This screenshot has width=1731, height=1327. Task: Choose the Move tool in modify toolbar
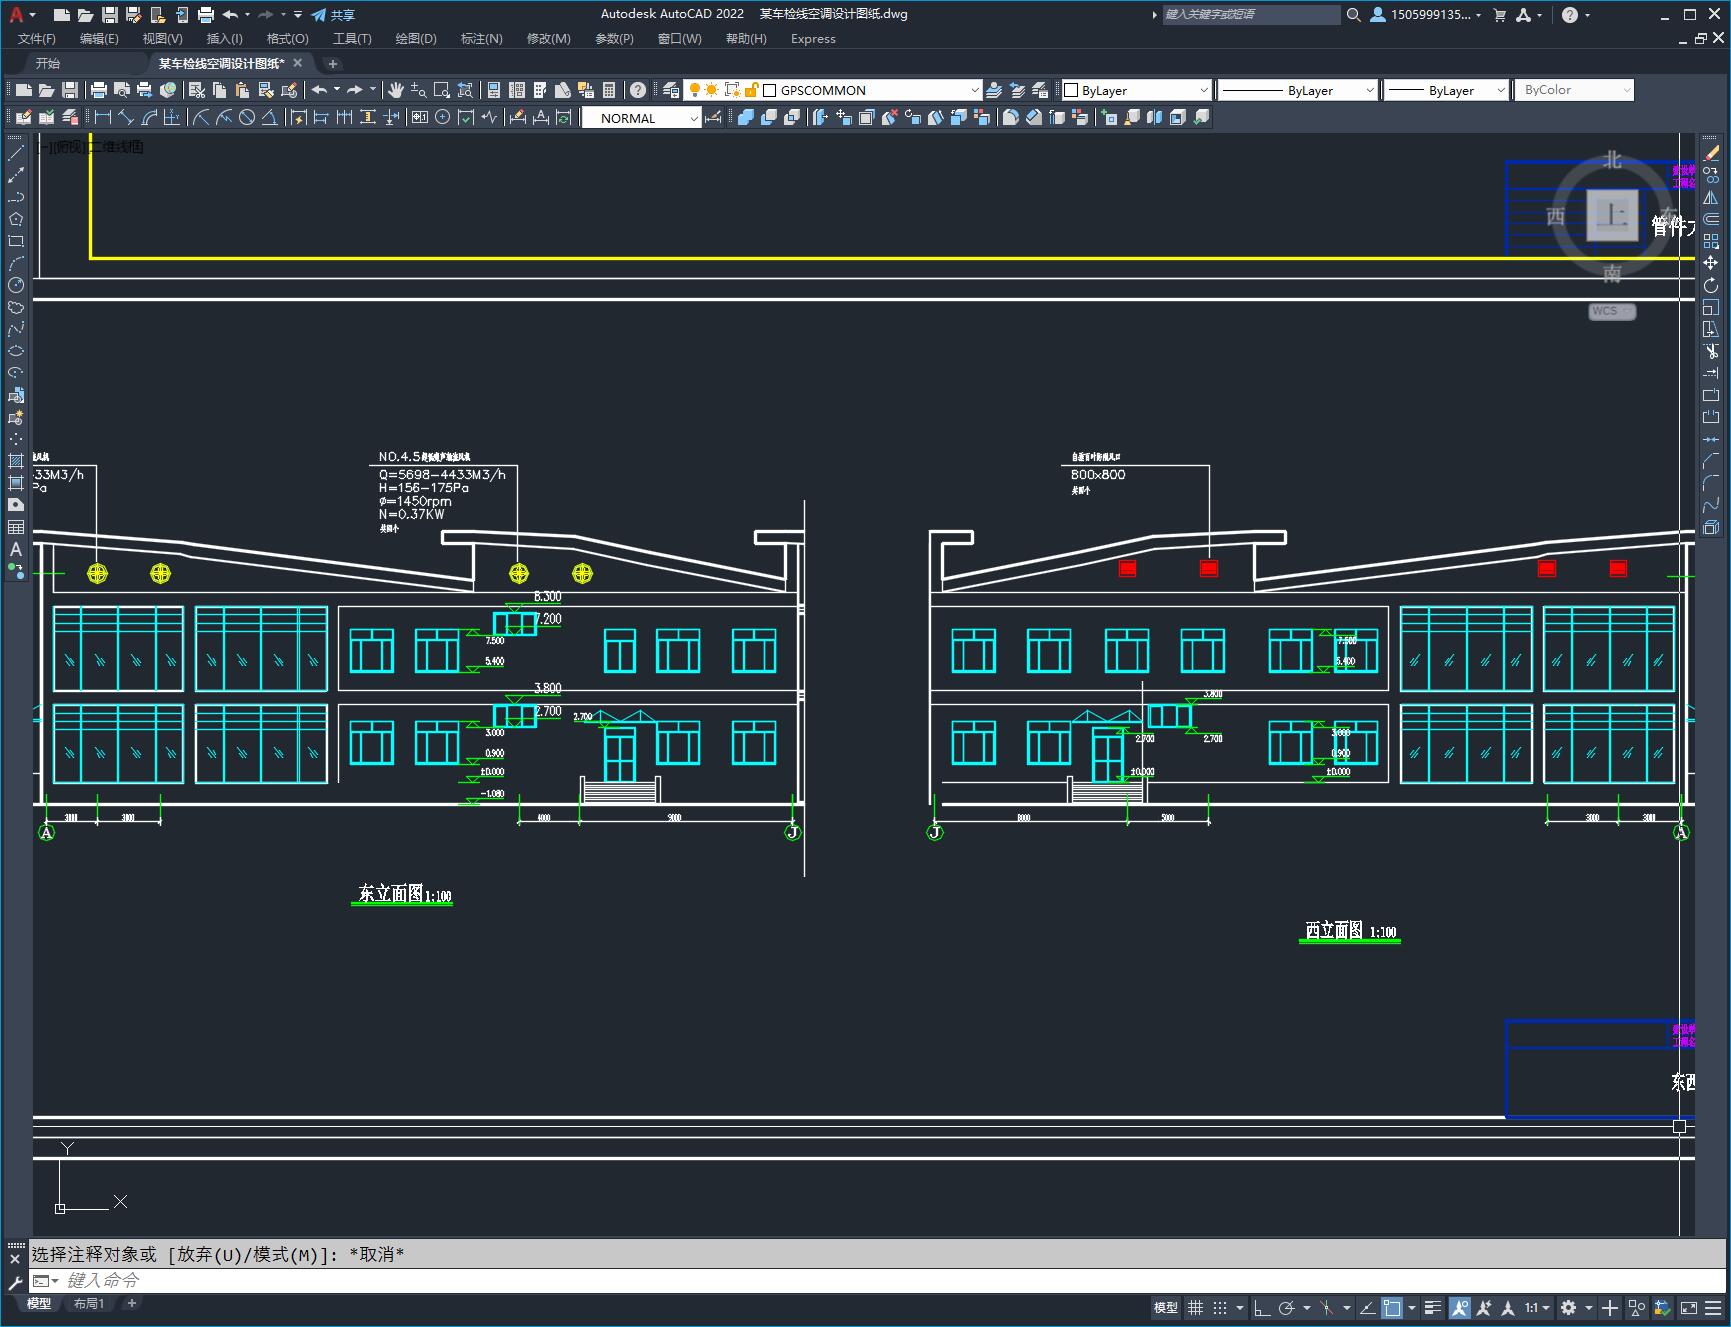click(x=1711, y=263)
